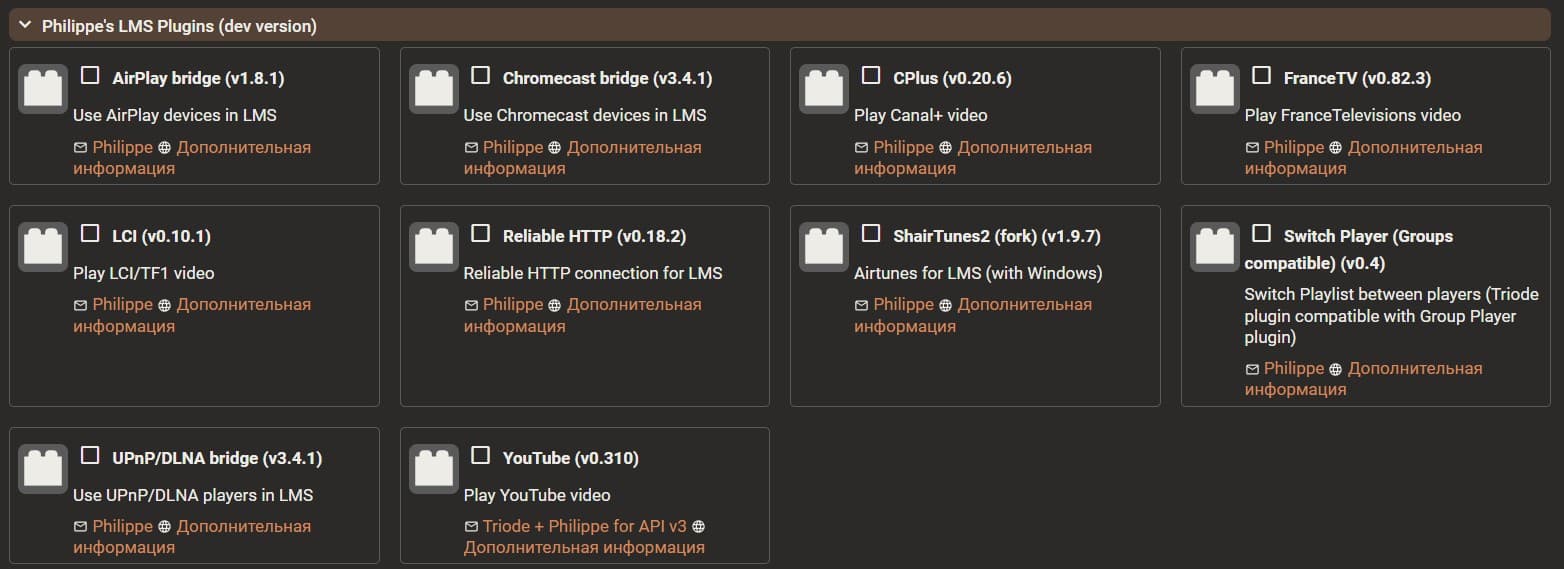This screenshot has height=569, width=1564.
Task: Open Triode + Philippe for API v3 link
Action: point(585,526)
